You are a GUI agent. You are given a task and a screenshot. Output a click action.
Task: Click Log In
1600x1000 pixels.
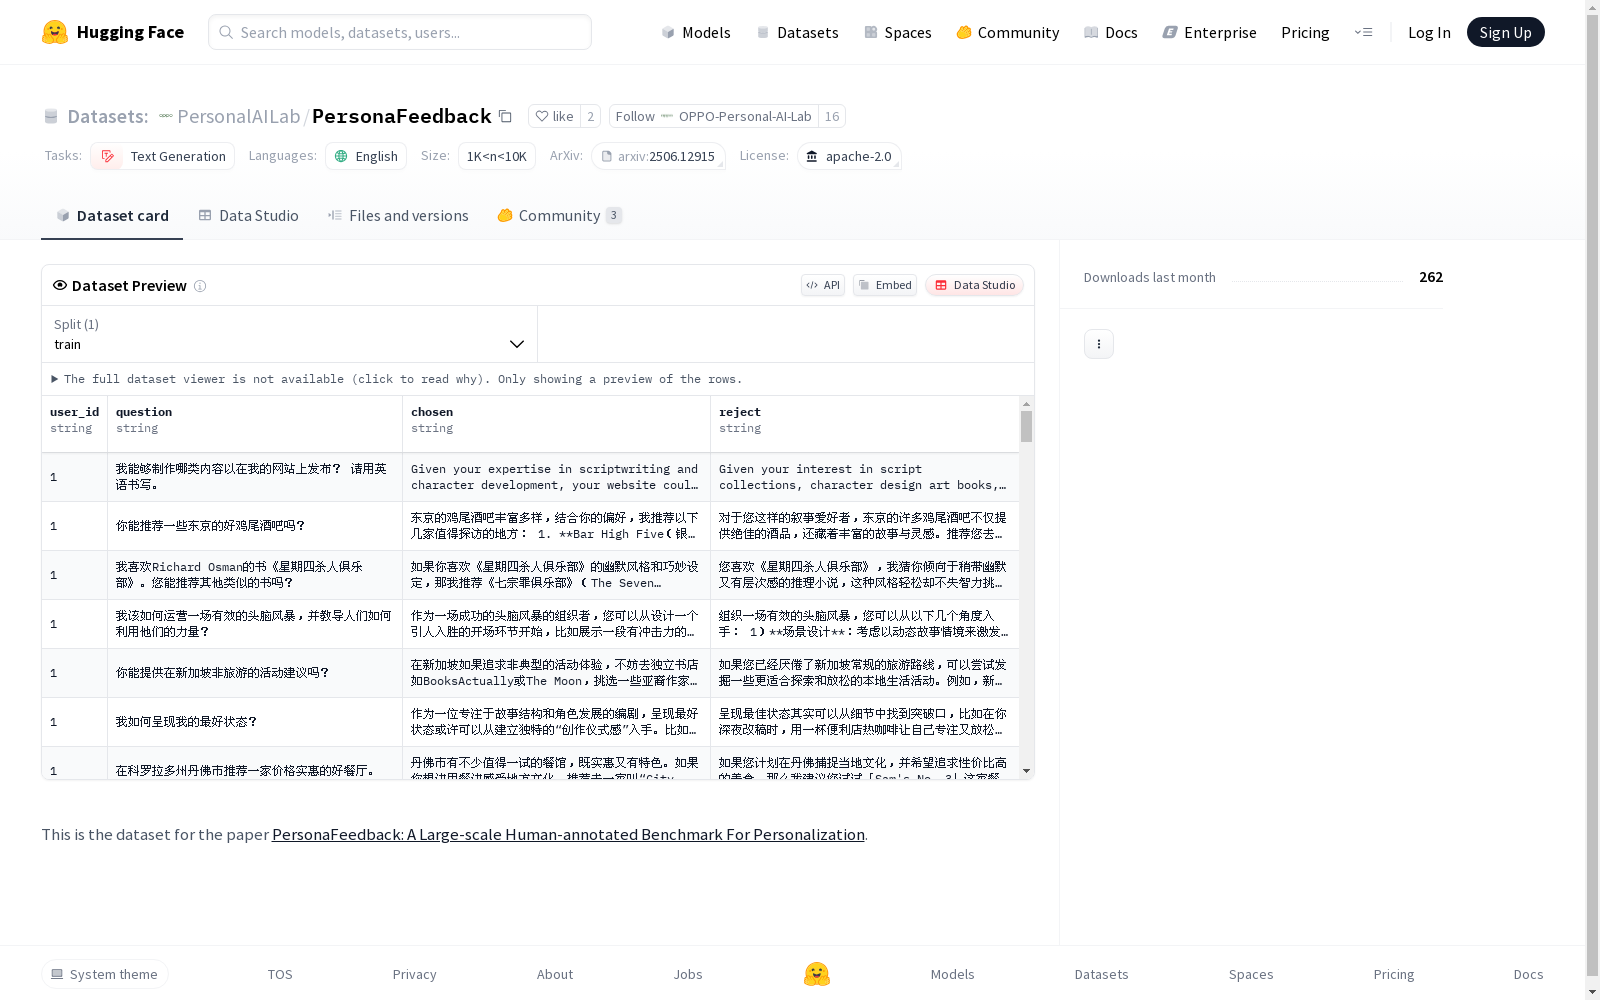(1429, 32)
